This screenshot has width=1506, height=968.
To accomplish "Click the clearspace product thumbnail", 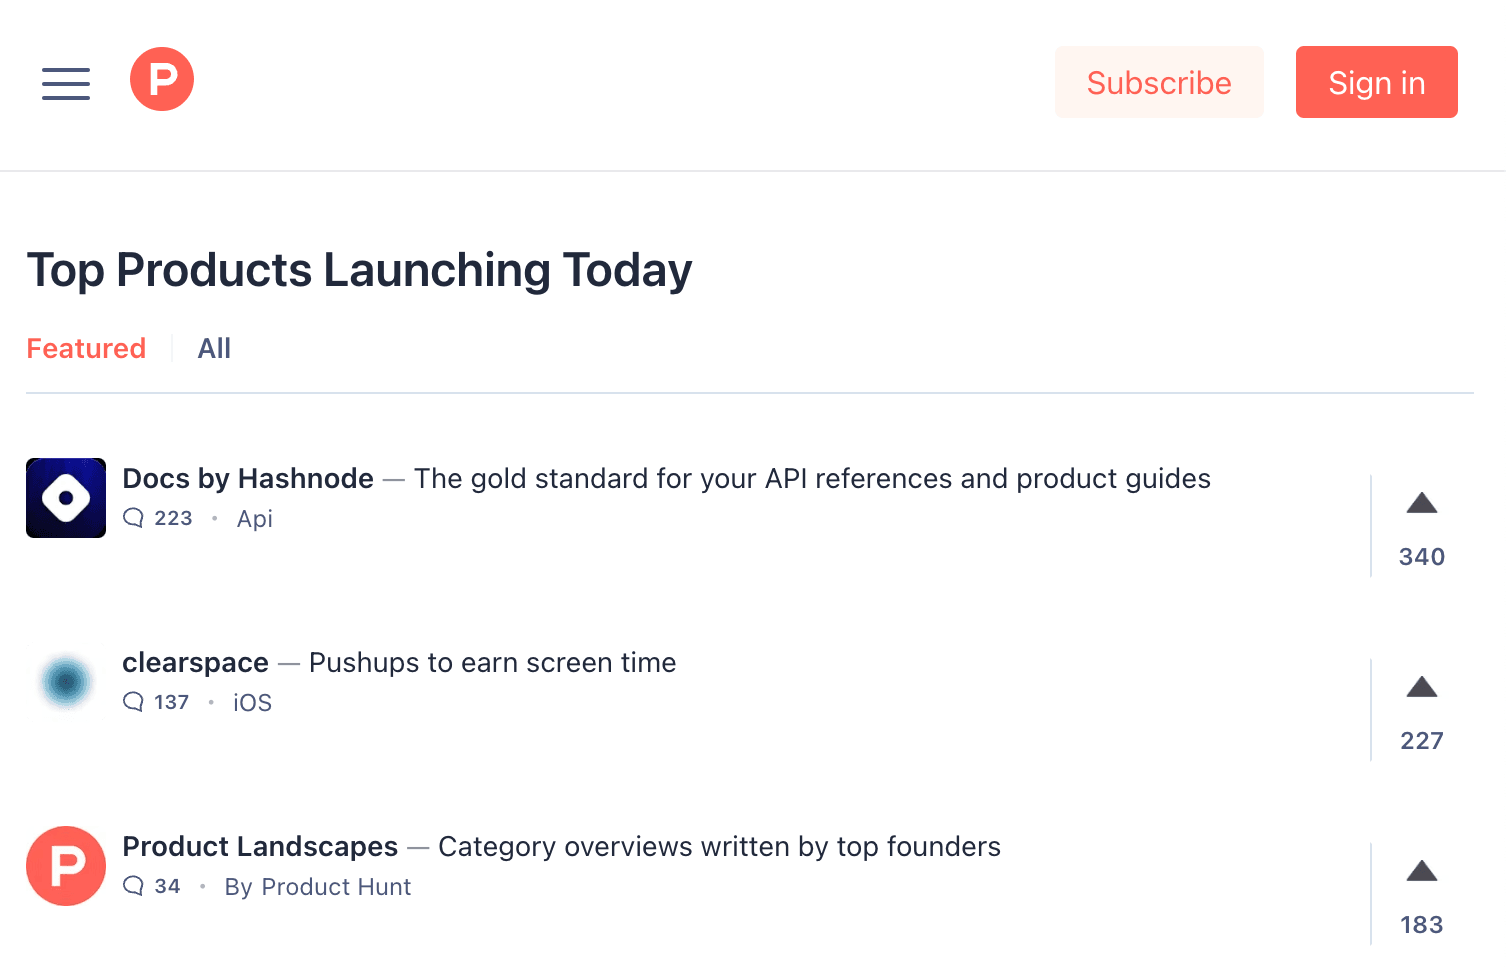I will (x=66, y=682).
